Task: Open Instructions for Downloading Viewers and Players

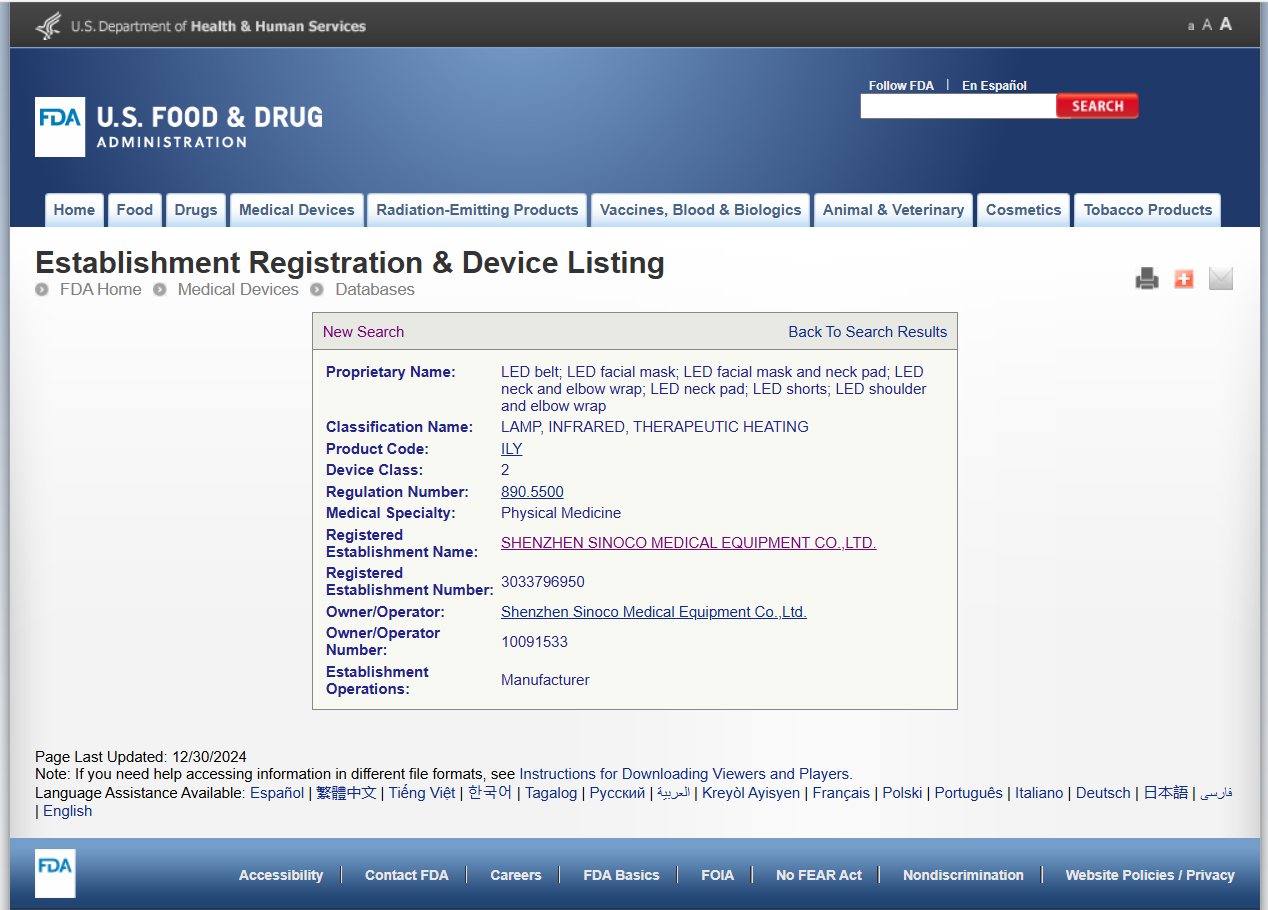Action: pyautogui.click(x=686, y=774)
